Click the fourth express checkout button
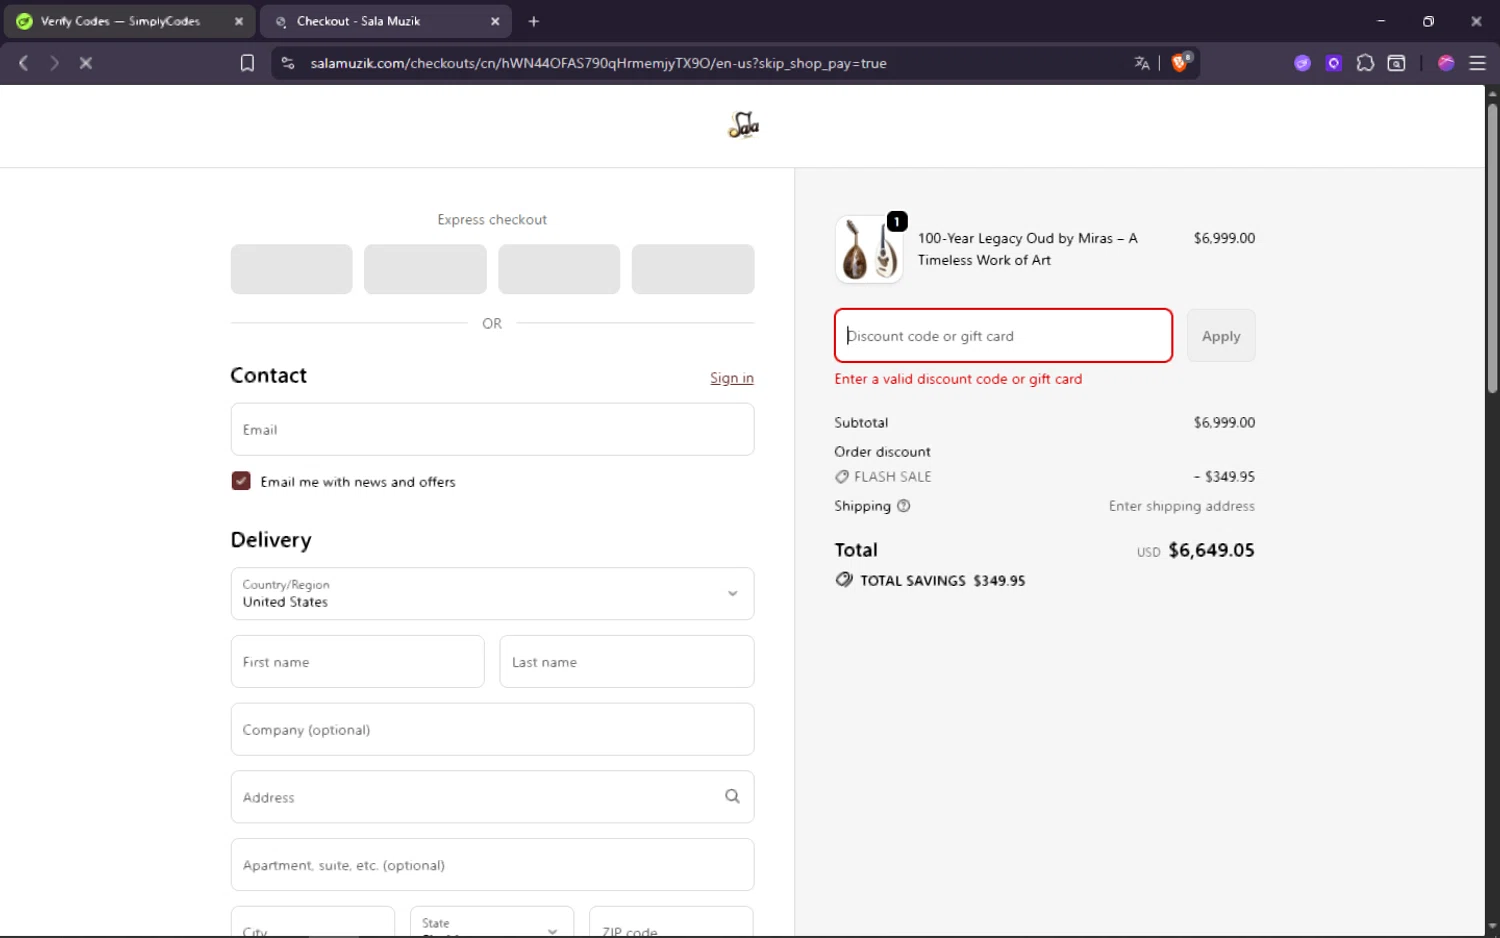Image resolution: width=1500 pixels, height=938 pixels. tap(693, 269)
